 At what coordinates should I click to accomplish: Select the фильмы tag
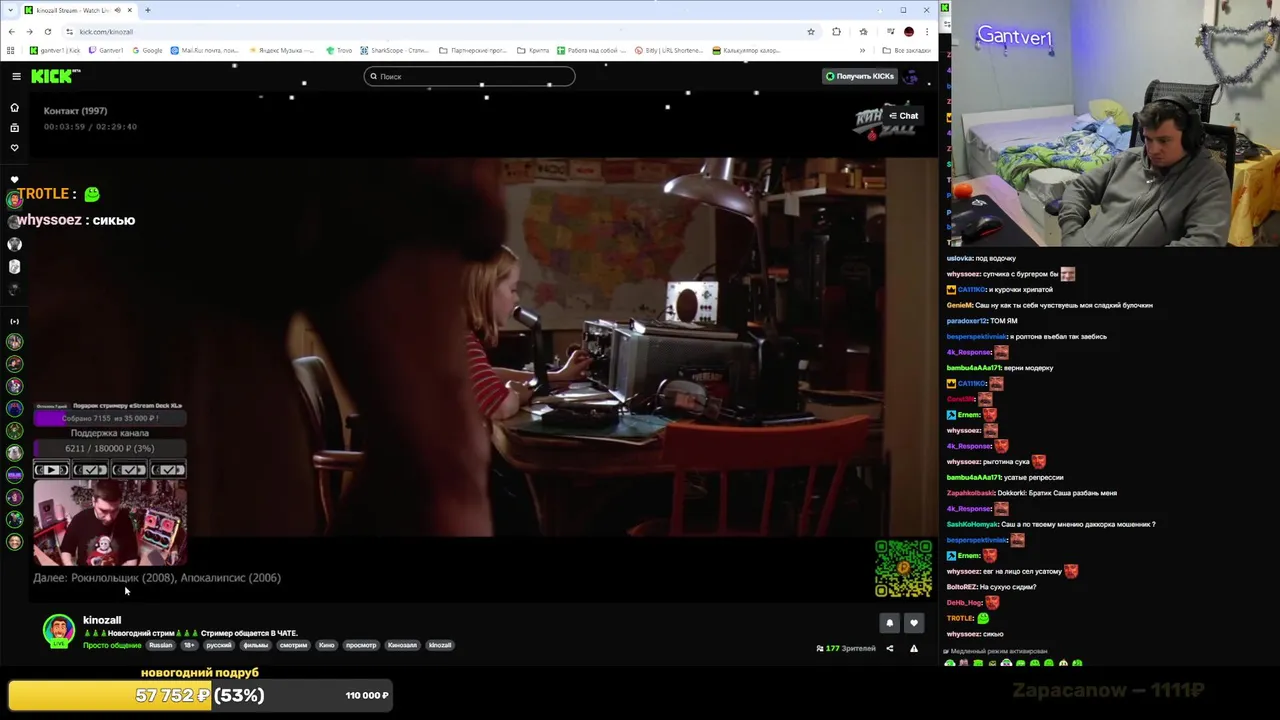[256, 645]
